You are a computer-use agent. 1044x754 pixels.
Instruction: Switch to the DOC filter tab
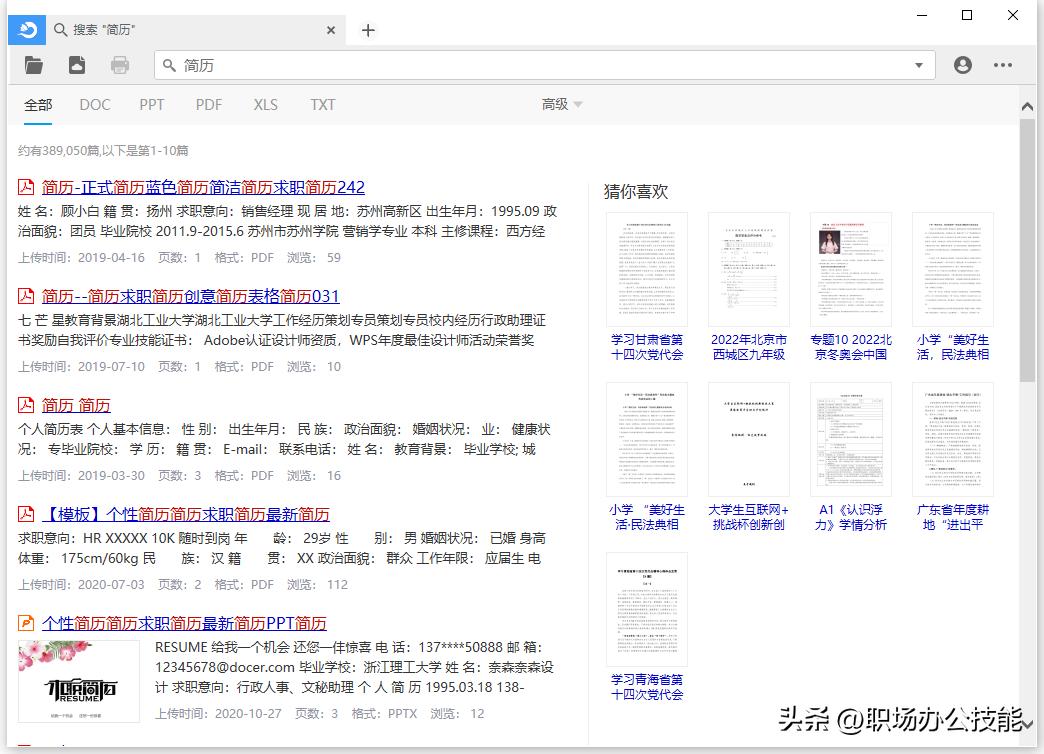click(95, 104)
